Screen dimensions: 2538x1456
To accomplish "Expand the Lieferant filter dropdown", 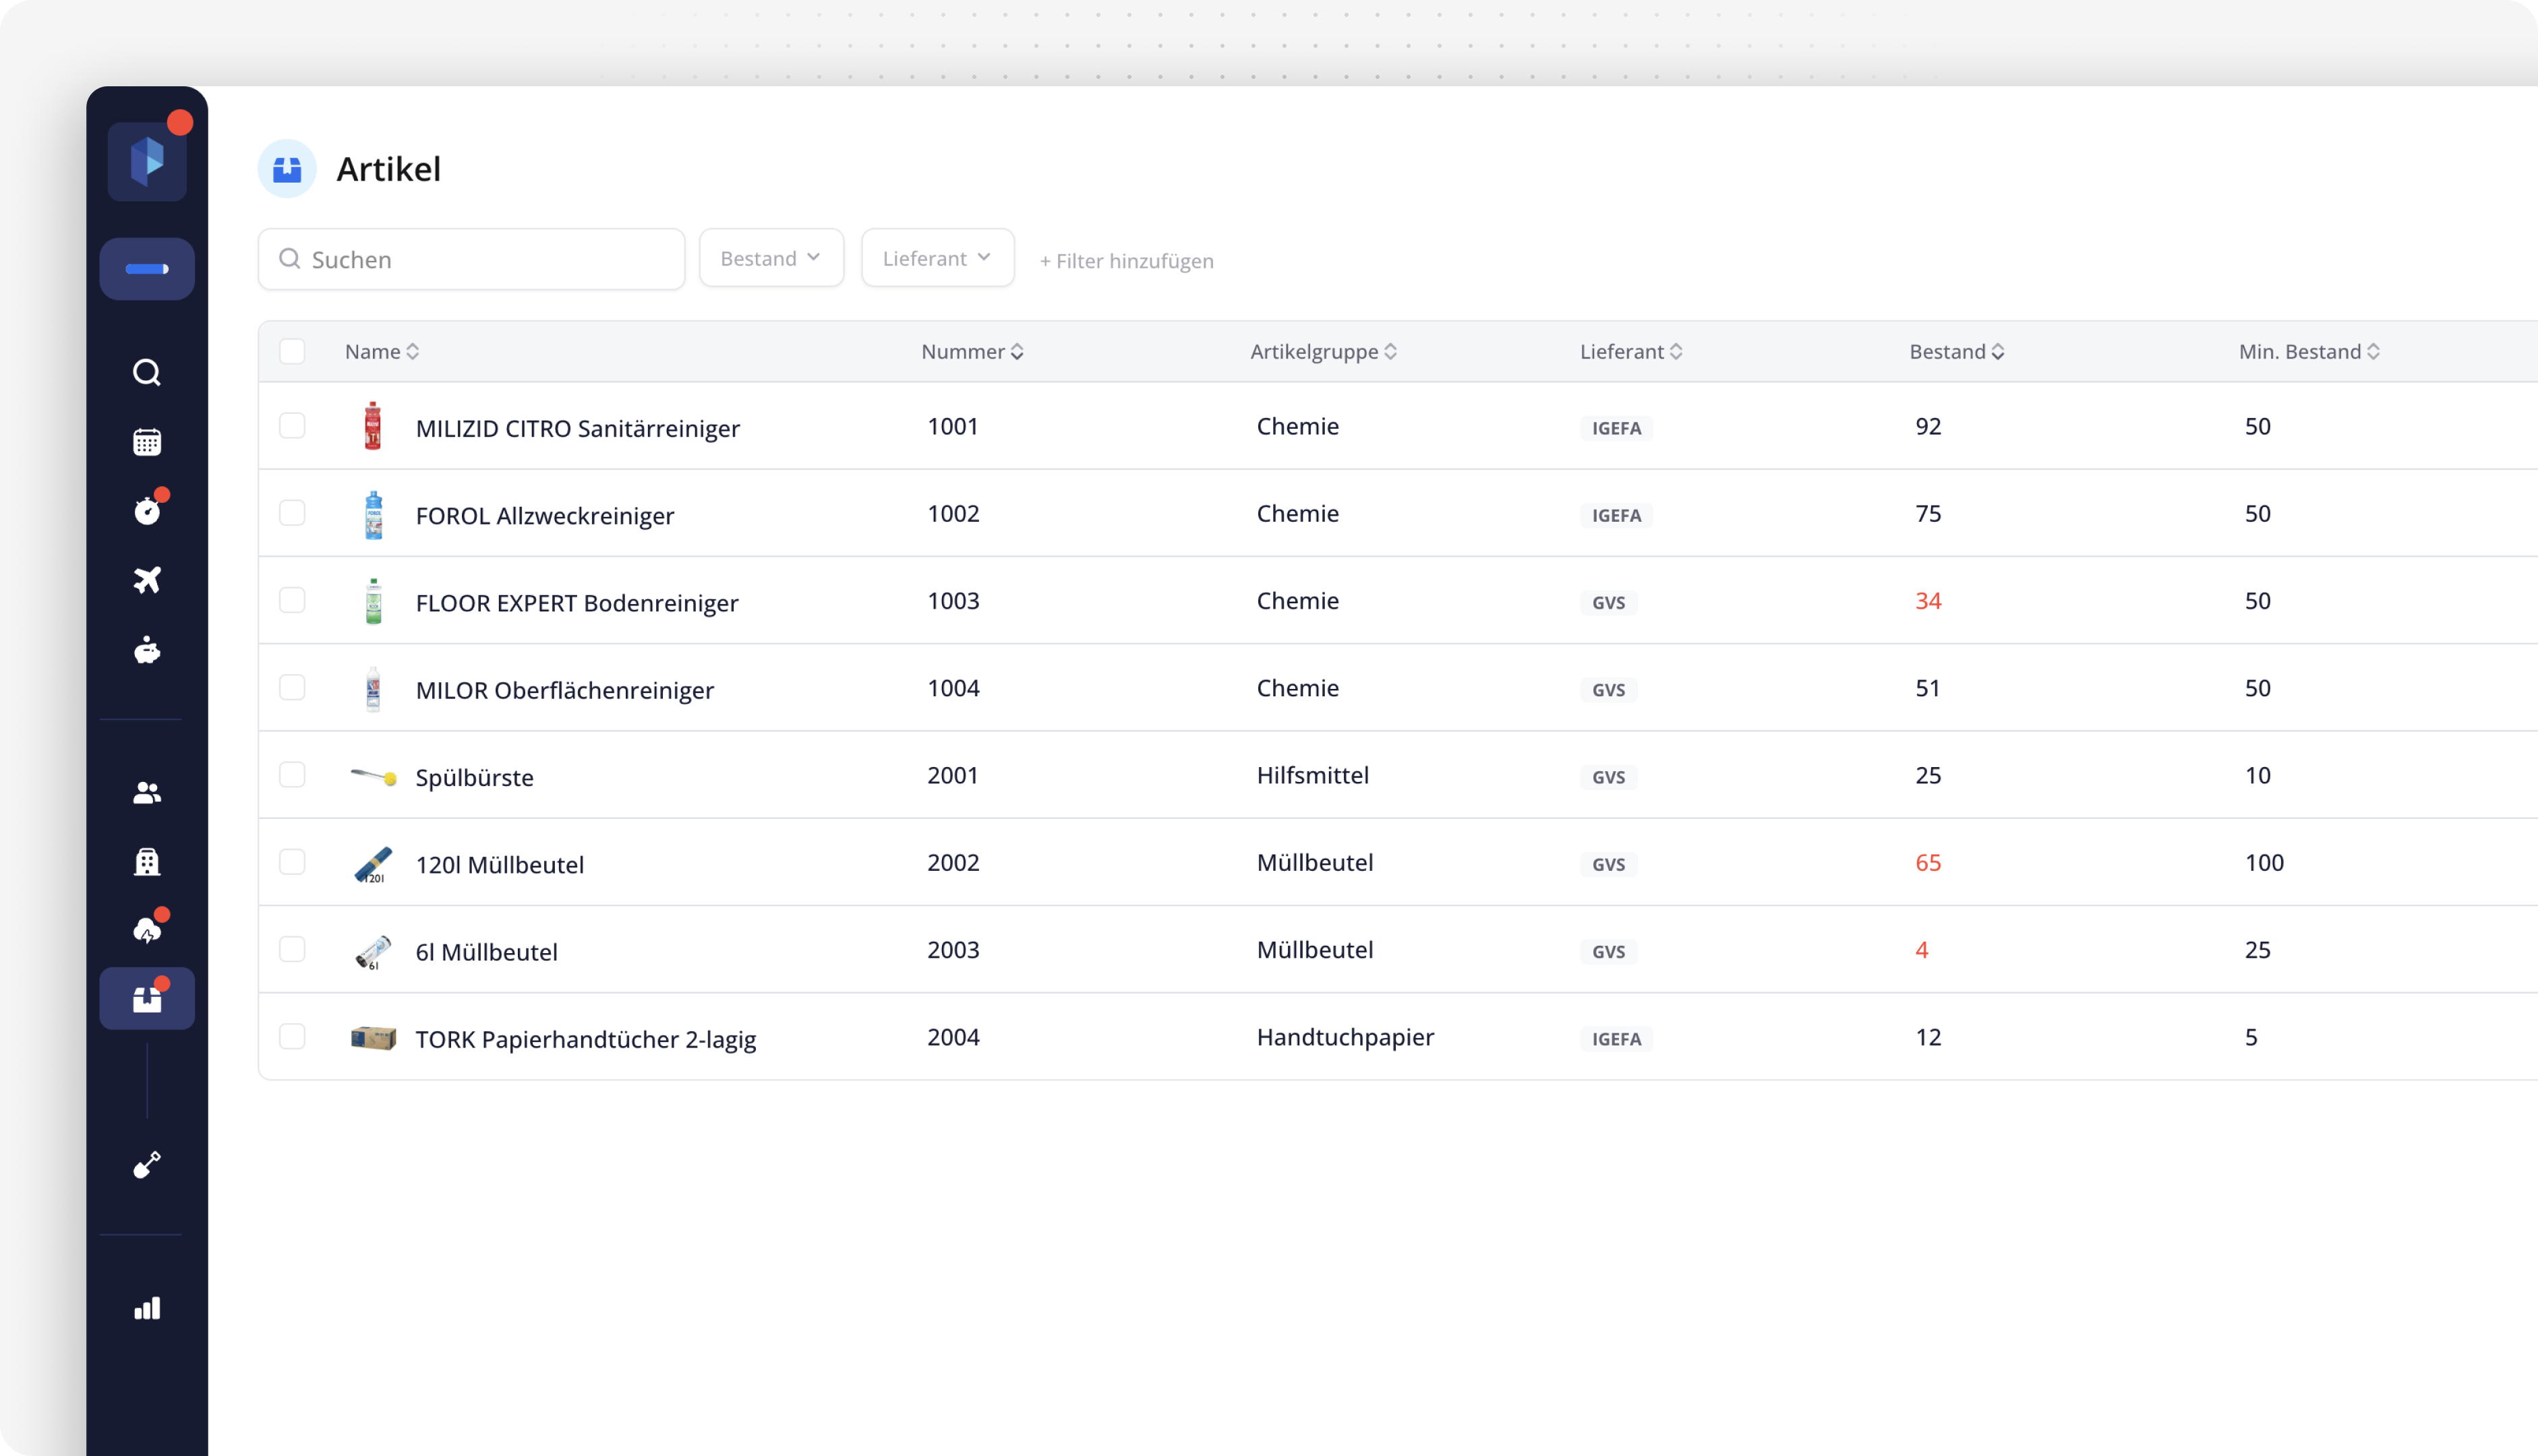I will pyautogui.click(x=937, y=259).
